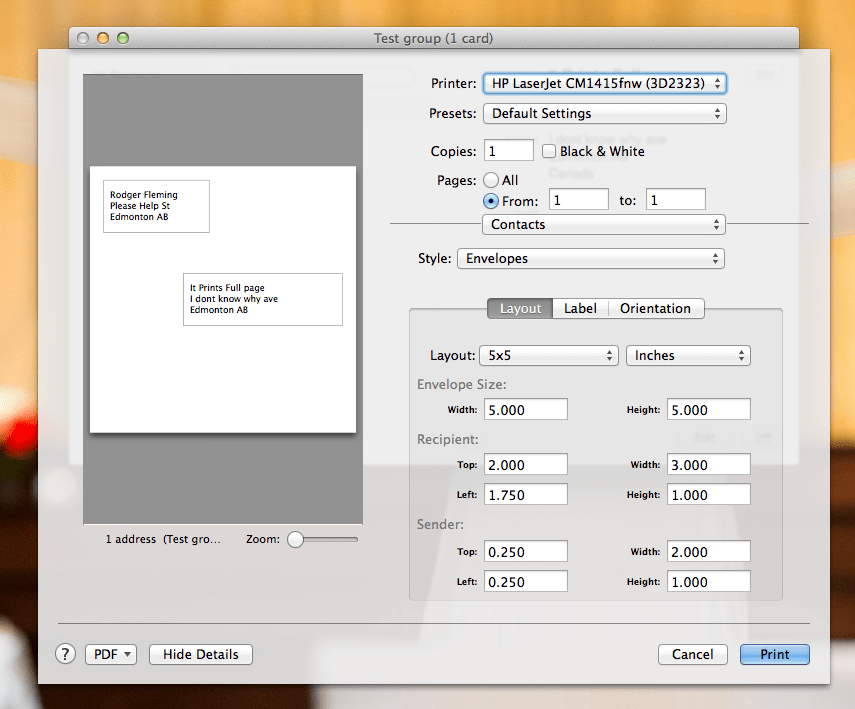Switch to the Orientation tab

(655, 308)
